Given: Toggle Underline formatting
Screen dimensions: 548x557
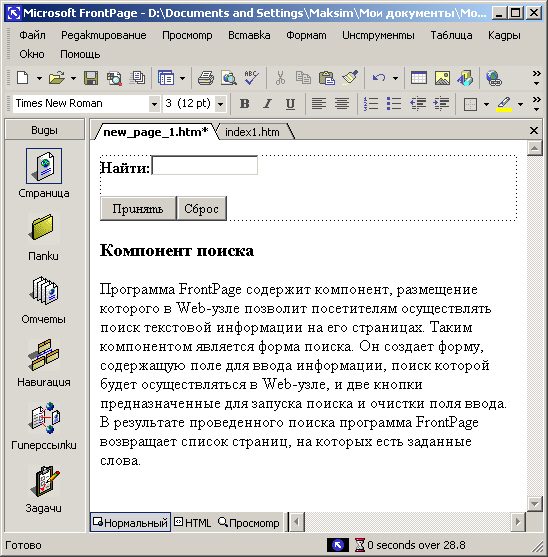Looking at the screenshot, I should click(x=290, y=104).
